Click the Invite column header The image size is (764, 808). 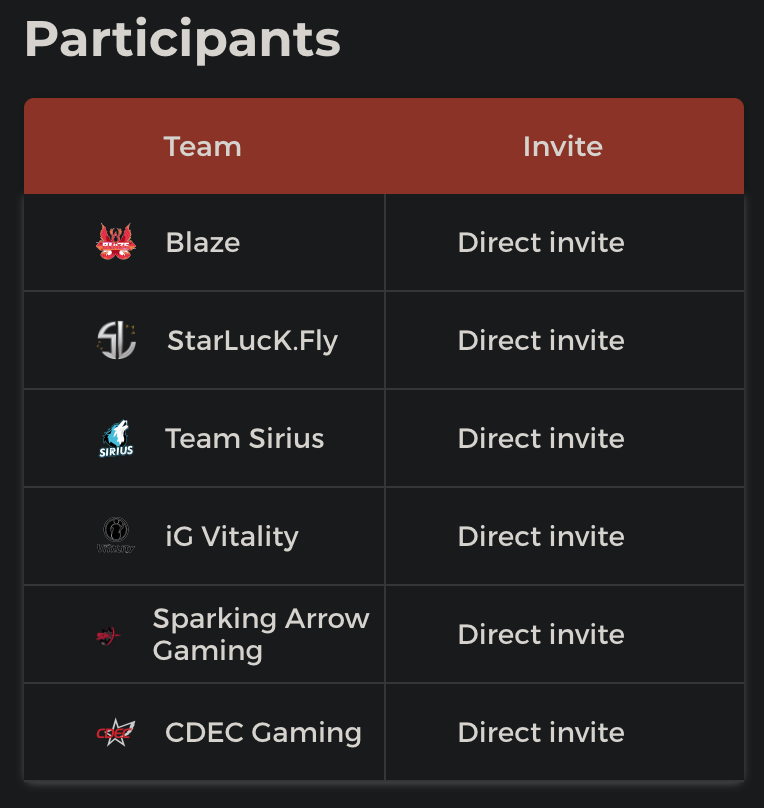[x=563, y=146]
